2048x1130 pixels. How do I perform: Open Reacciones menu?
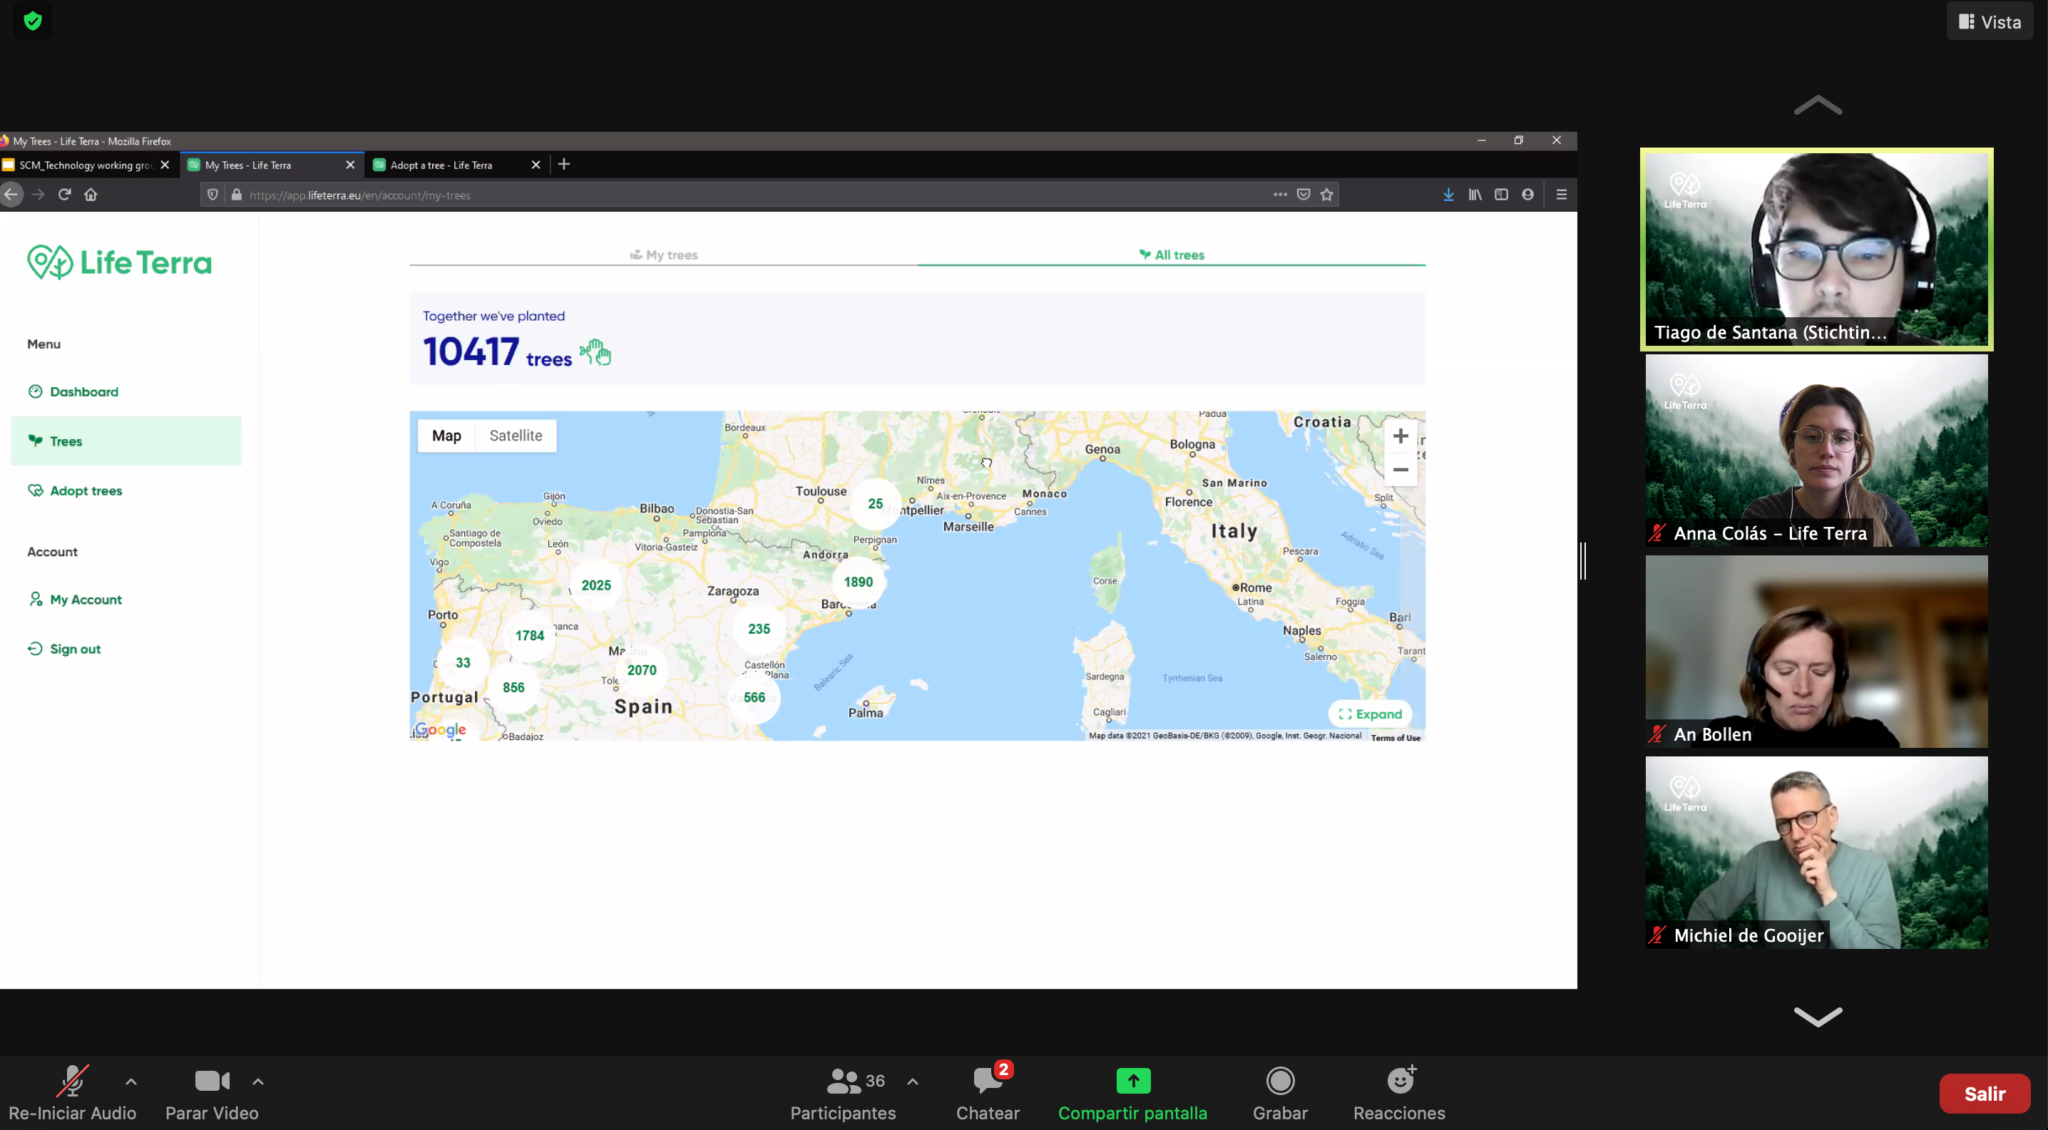1399,1092
